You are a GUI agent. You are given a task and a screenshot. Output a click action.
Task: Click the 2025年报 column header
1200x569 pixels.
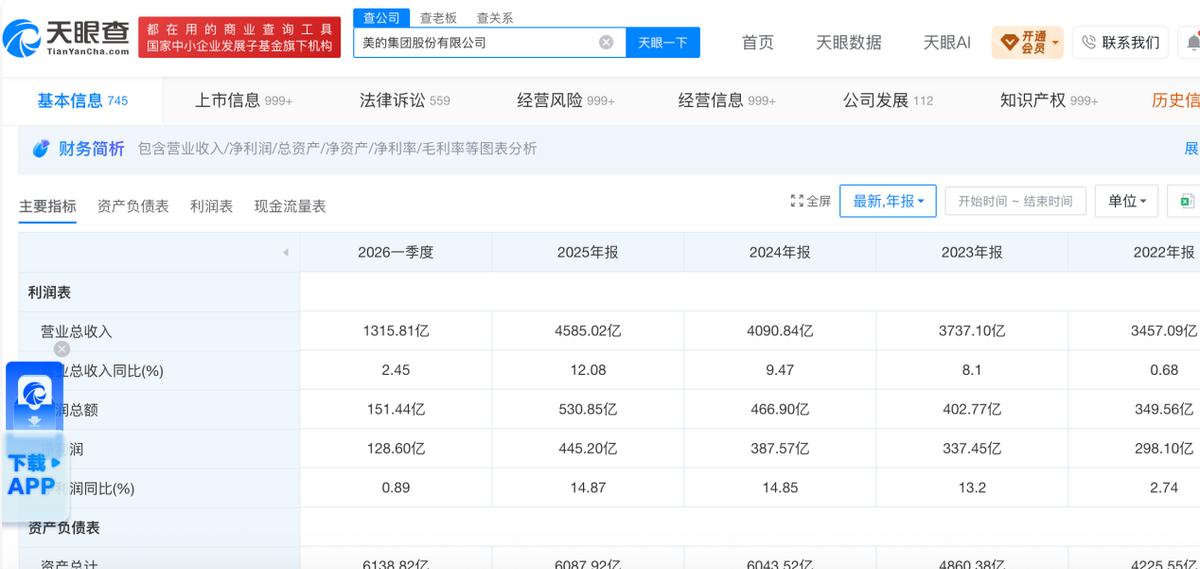588,252
